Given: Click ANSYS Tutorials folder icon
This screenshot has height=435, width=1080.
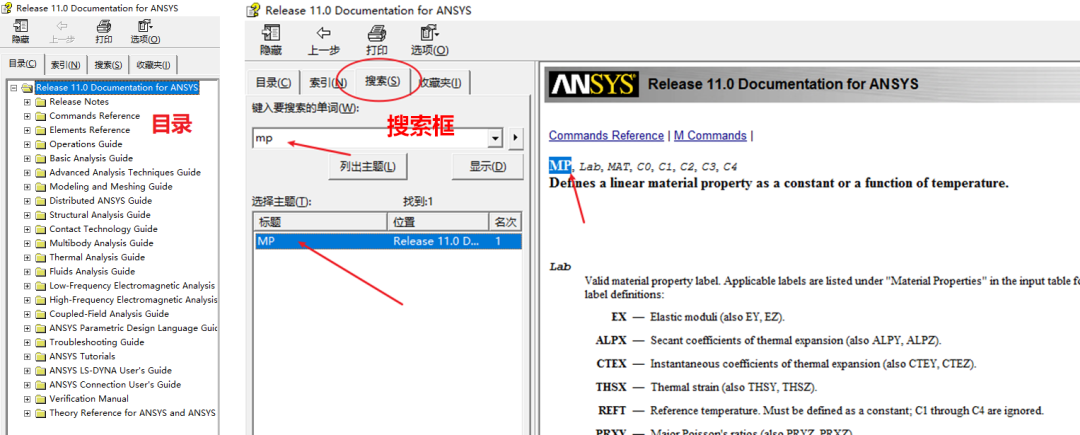Looking at the screenshot, I should click(x=41, y=356).
